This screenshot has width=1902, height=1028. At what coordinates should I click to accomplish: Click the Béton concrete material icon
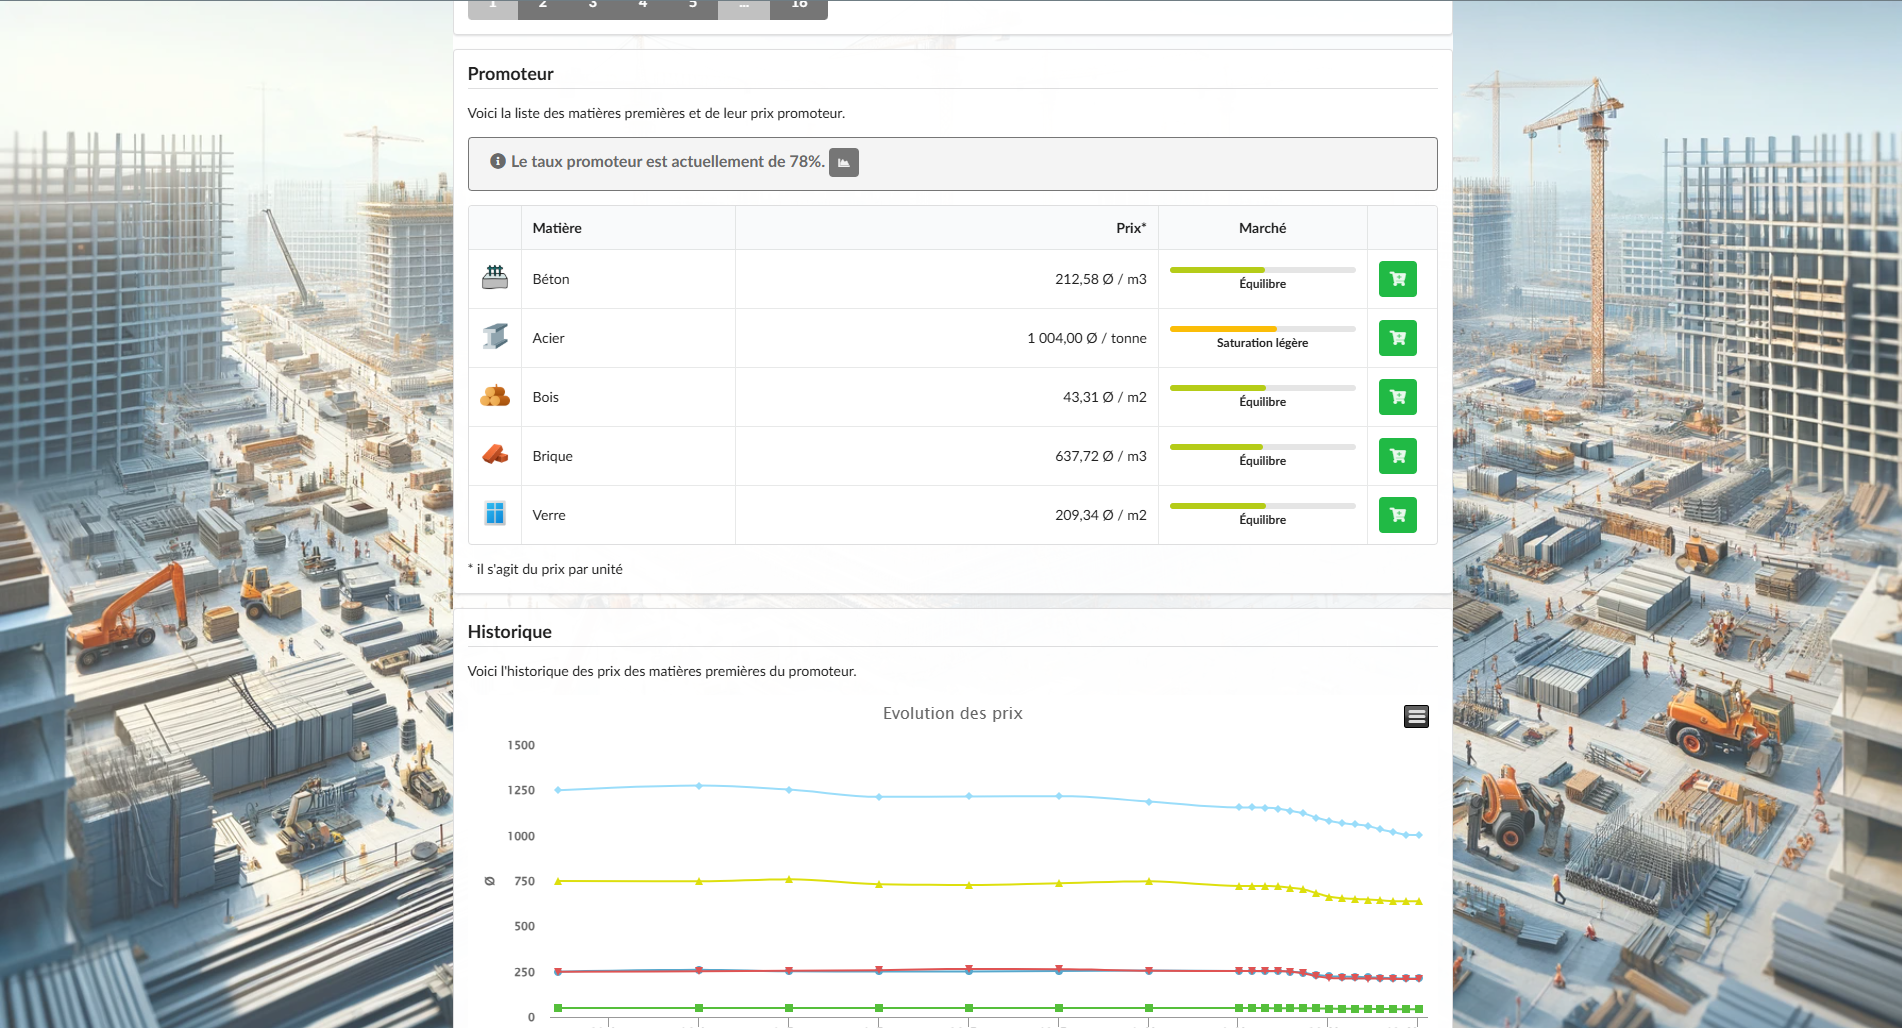coord(495,278)
